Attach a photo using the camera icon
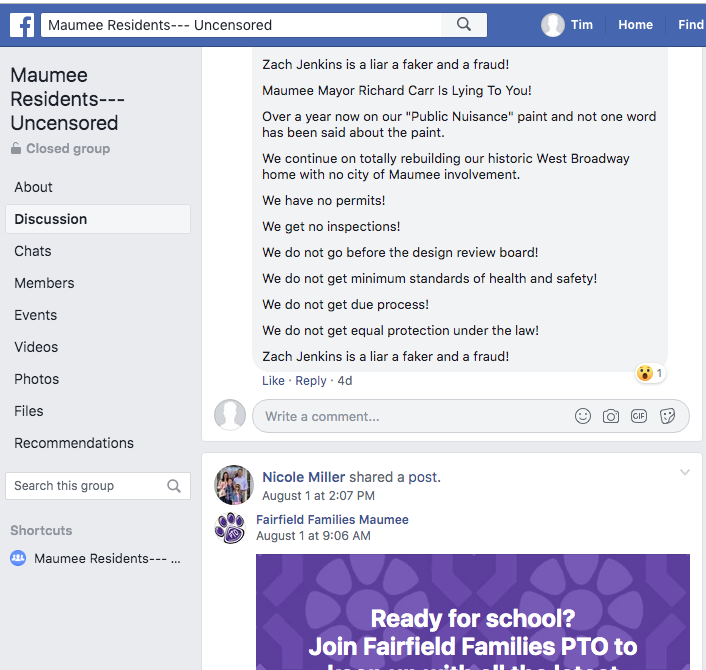706x670 pixels. point(611,416)
